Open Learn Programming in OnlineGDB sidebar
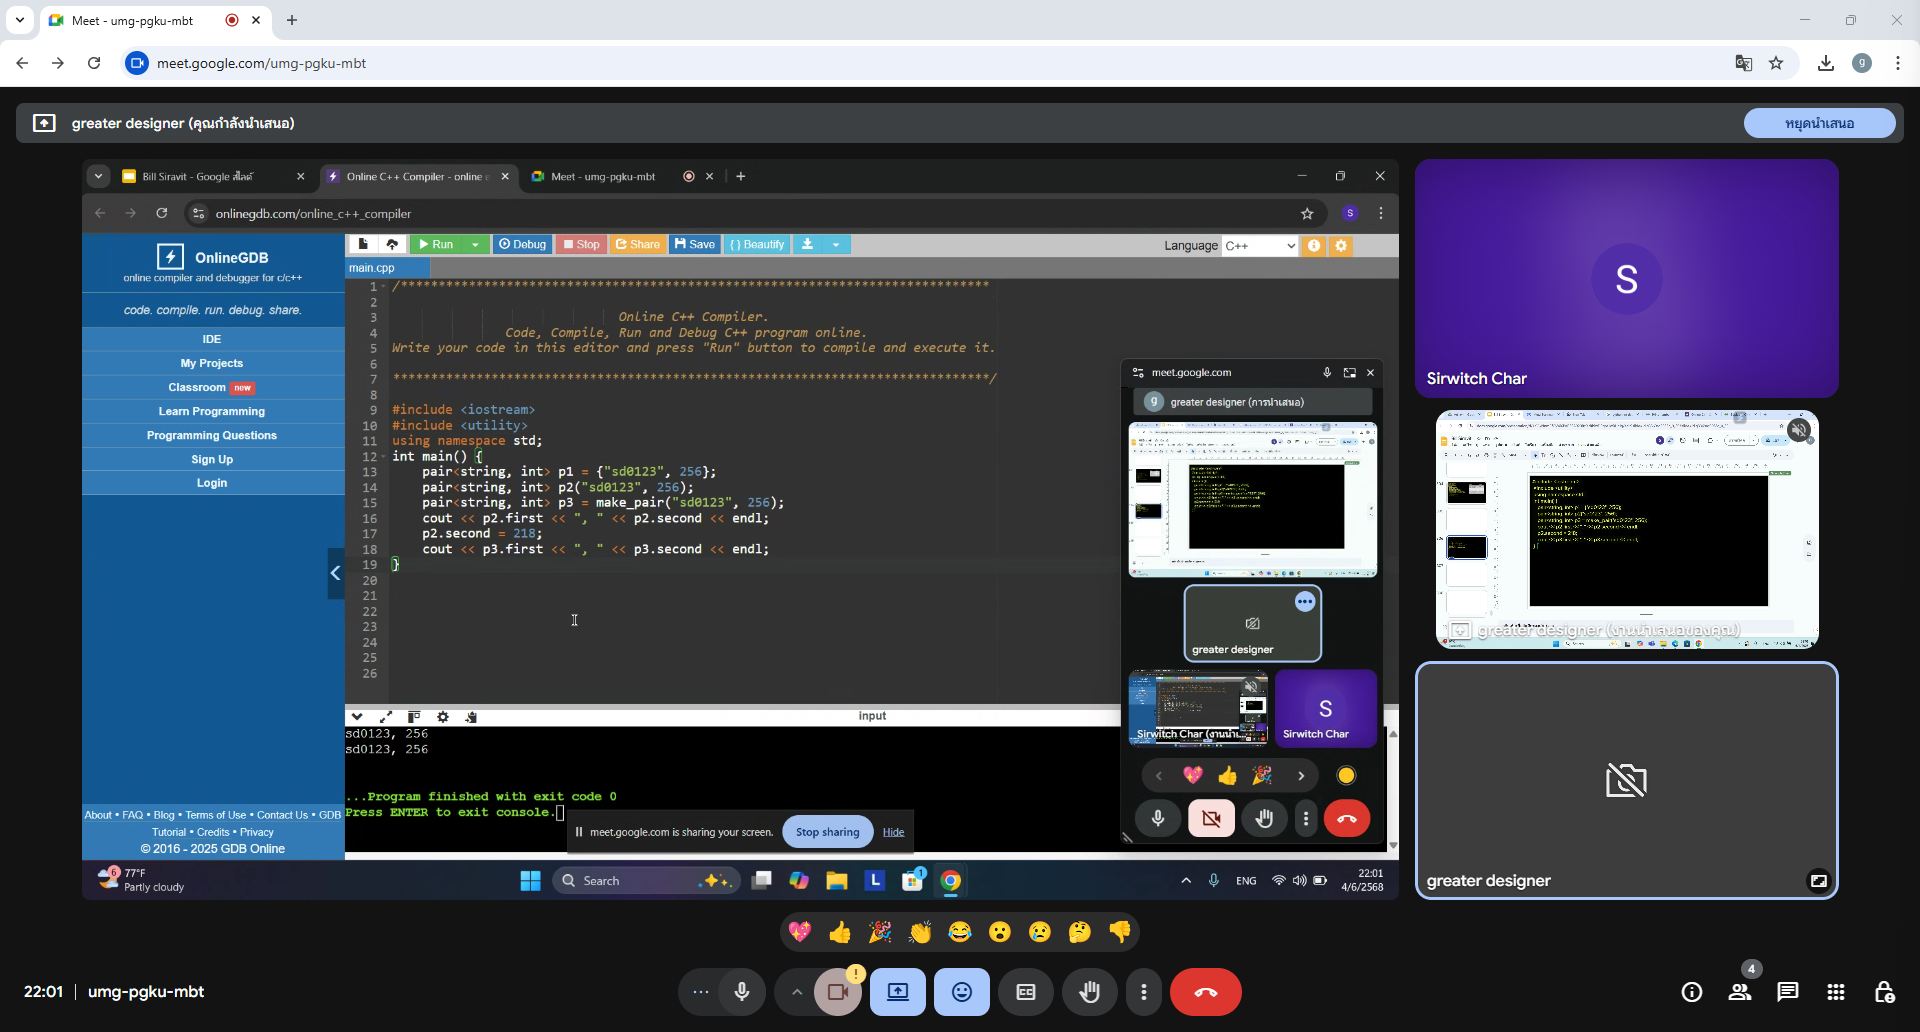The image size is (1920, 1032). pyautogui.click(x=212, y=411)
